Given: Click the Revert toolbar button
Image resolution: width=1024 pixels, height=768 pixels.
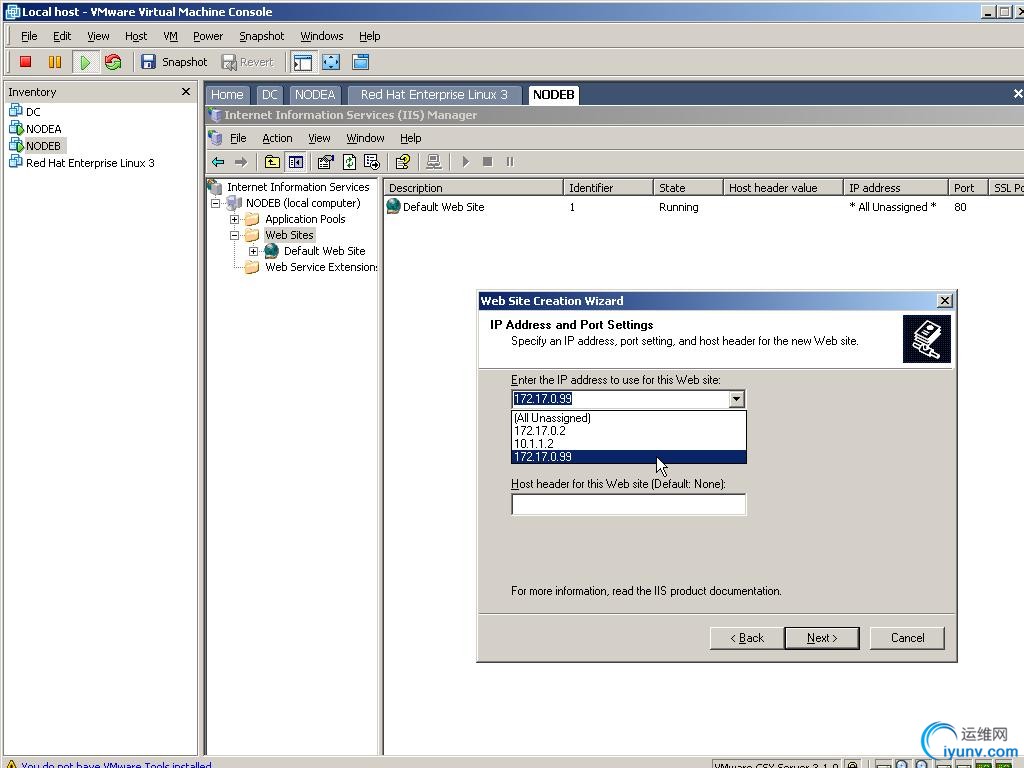Looking at the screenshot, I should pos(248,62).
